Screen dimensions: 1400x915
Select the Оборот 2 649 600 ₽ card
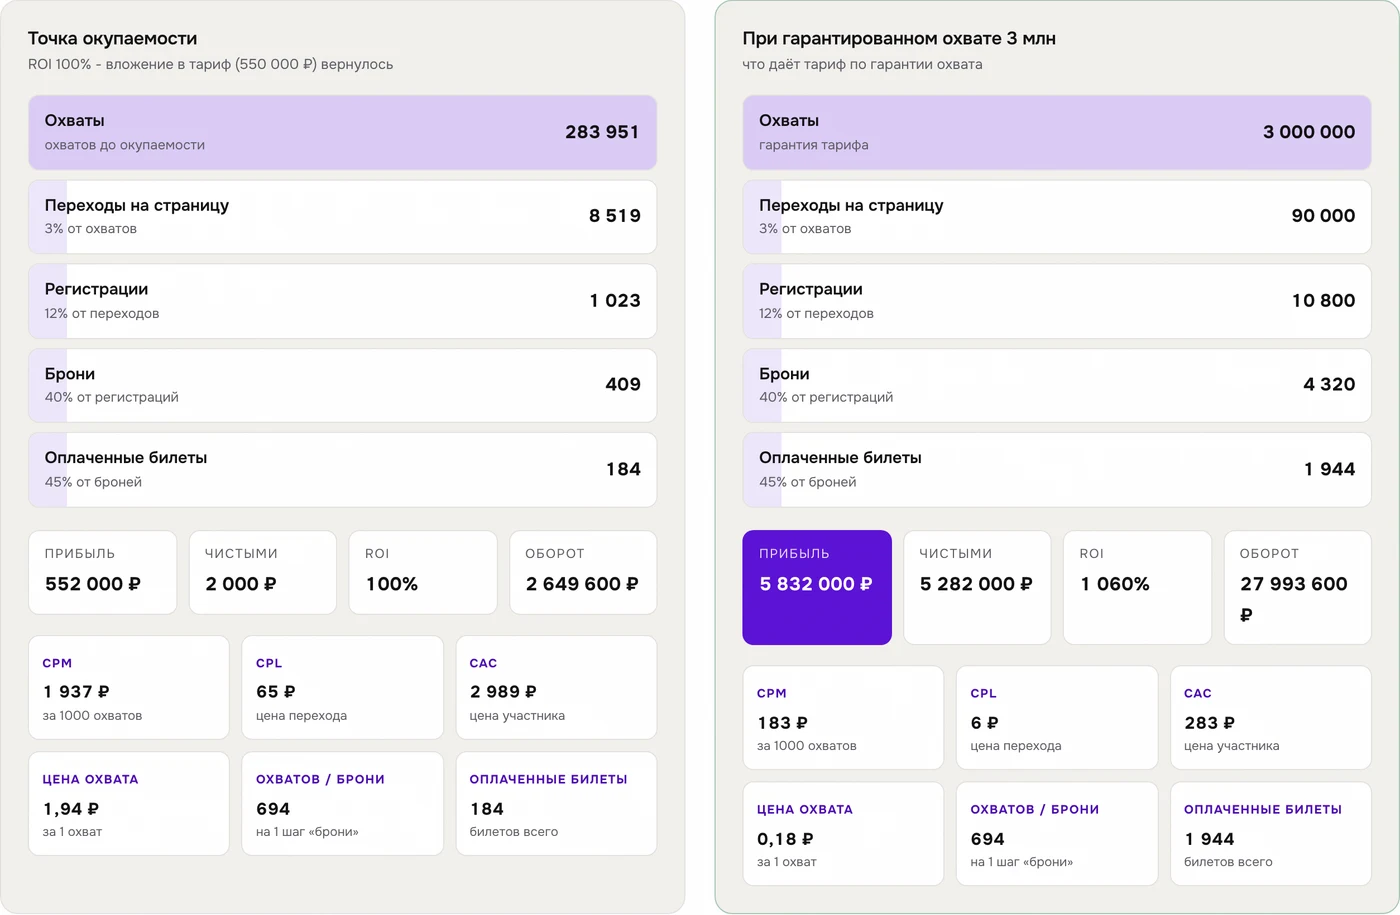click(x=583, y=572)
